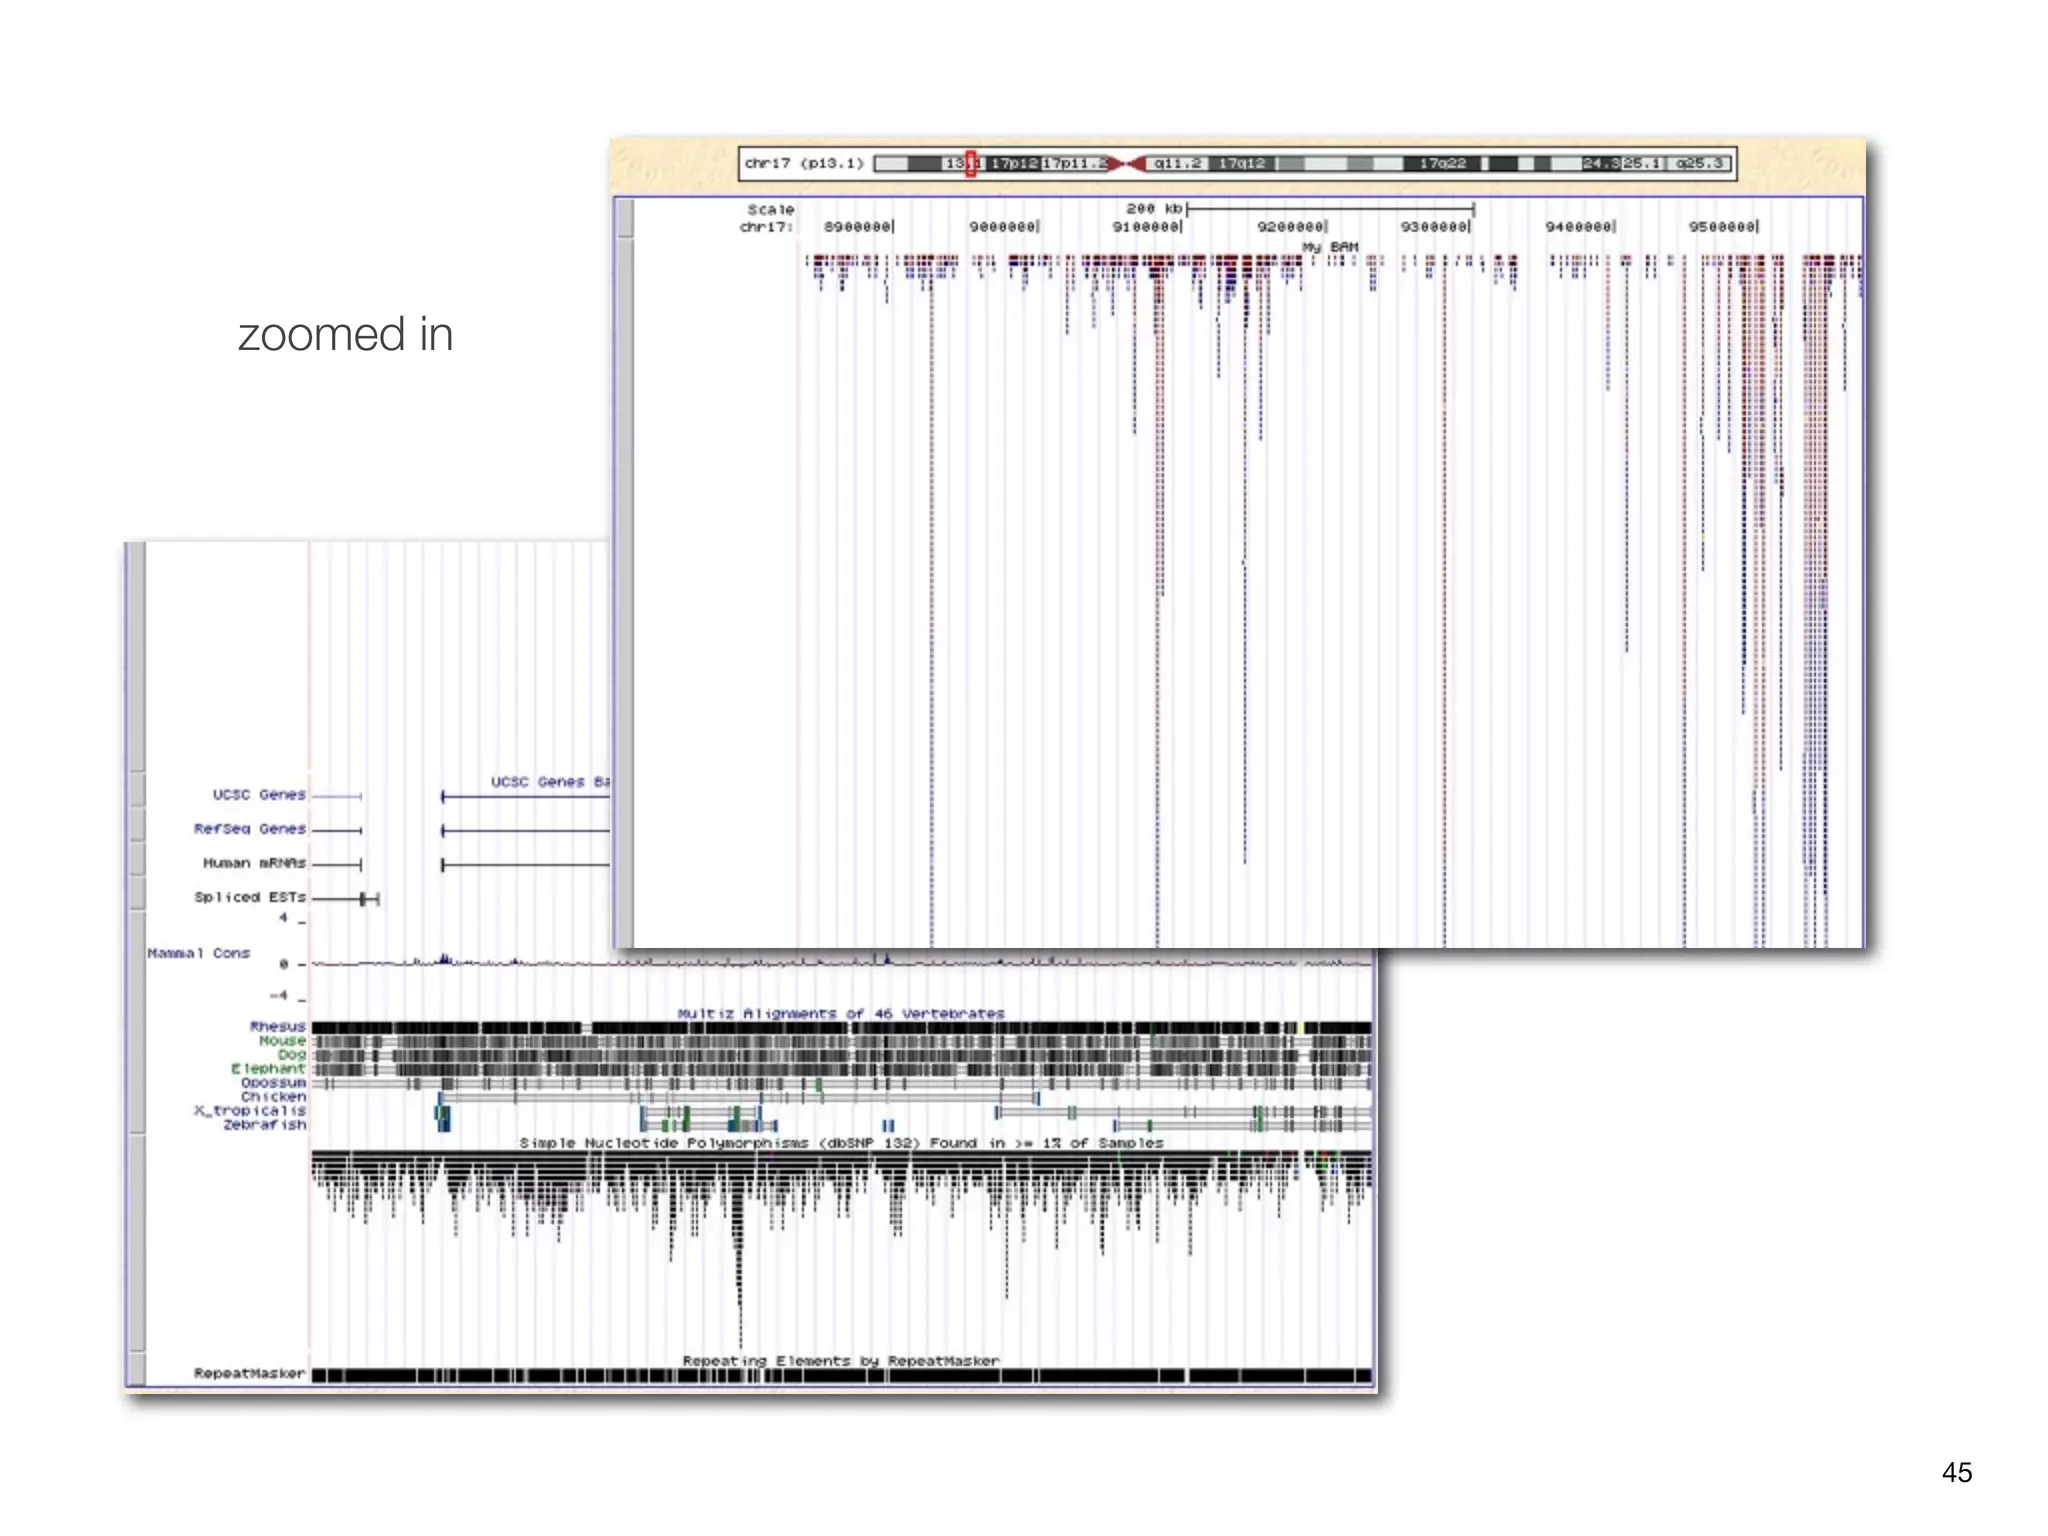Click gray config bar beside RefSeq Genes track

point(137,826)
